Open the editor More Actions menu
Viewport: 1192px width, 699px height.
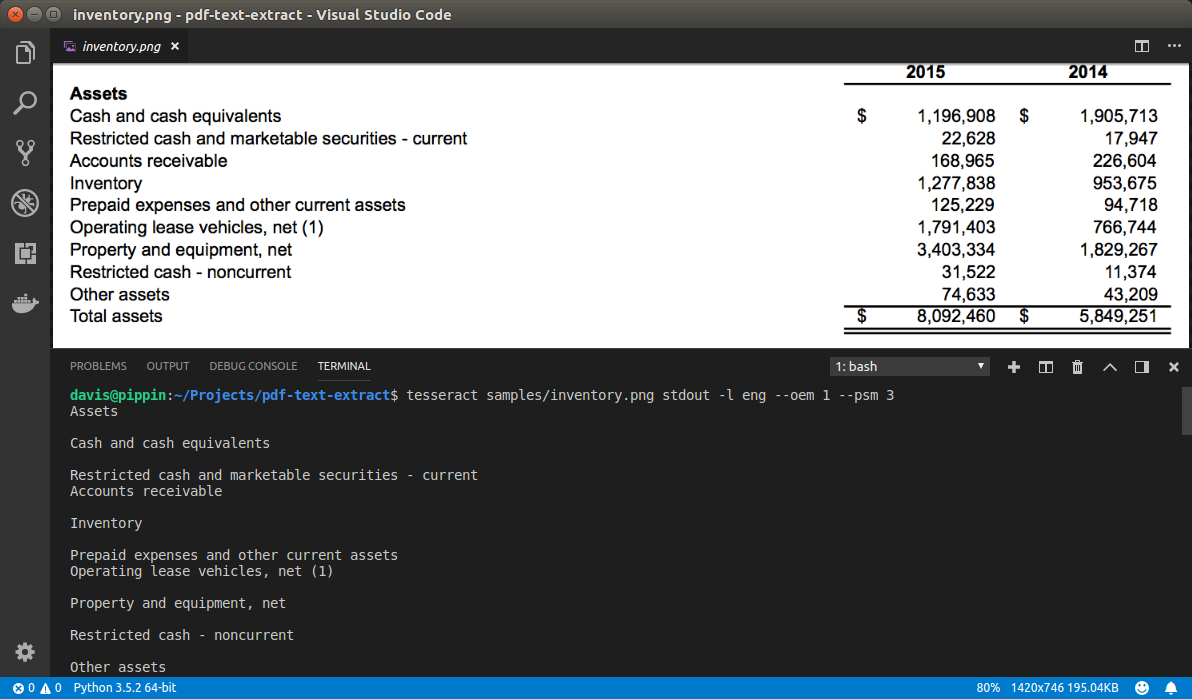[1174, 46]
